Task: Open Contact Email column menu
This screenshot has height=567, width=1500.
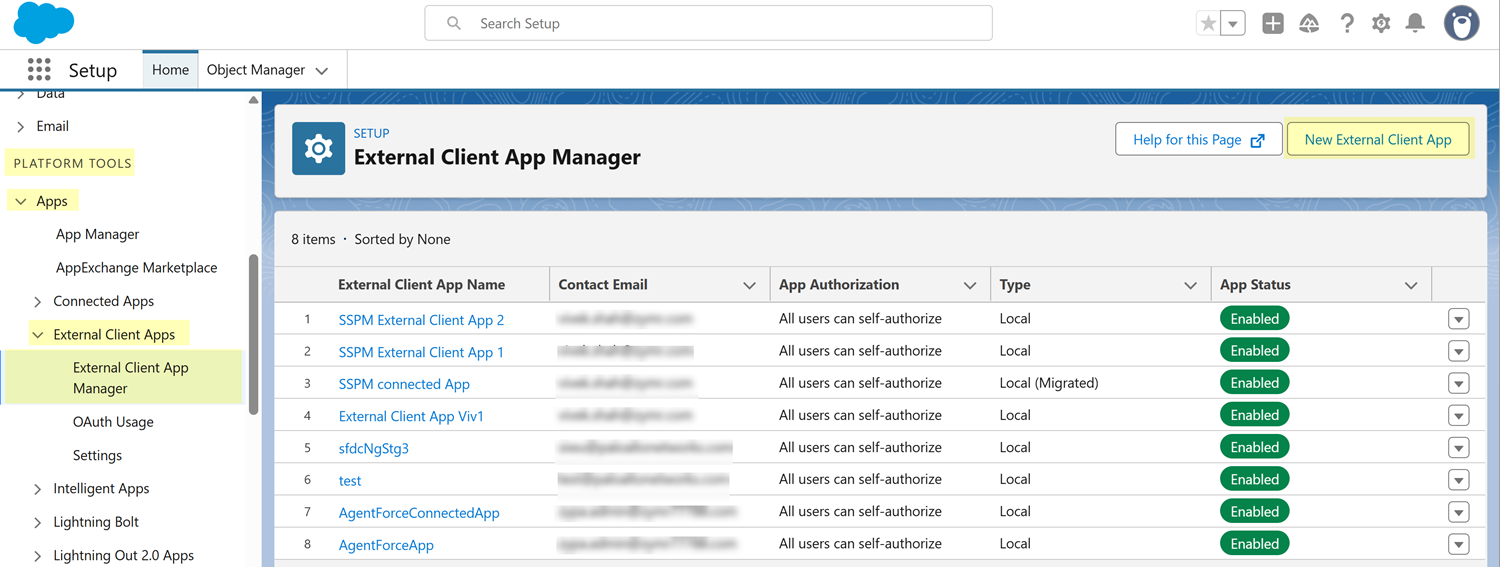Action: tap(749, 285)
